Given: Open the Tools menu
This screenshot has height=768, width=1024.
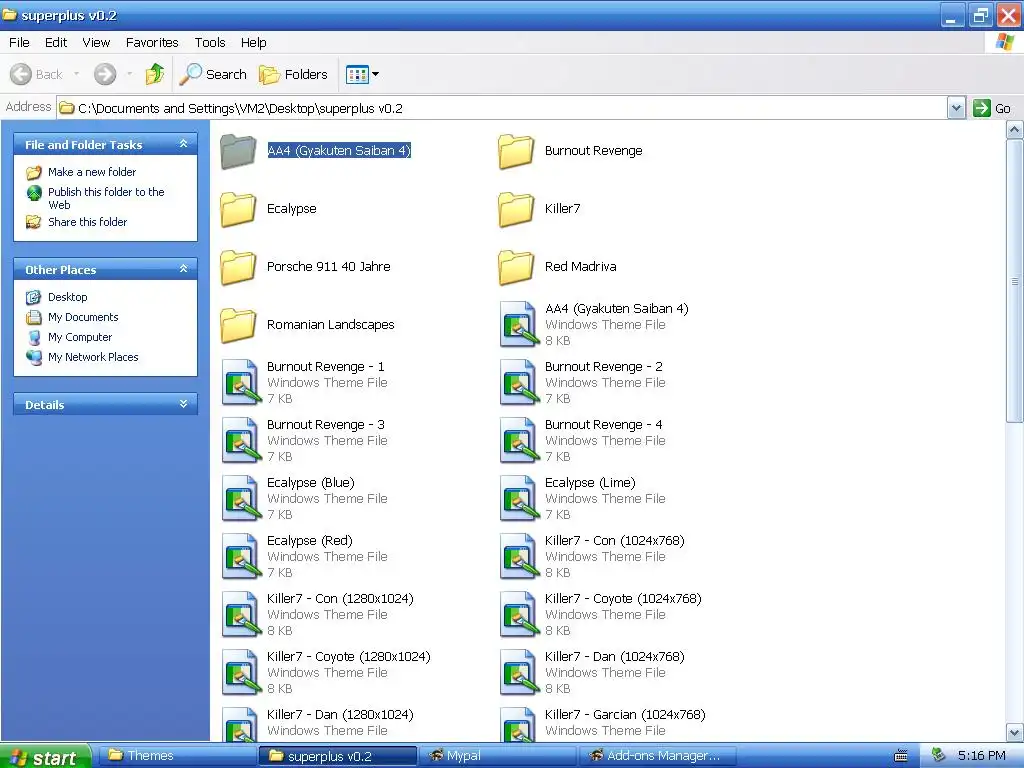Looking at the screenshot, I should (x=210, y=42).
